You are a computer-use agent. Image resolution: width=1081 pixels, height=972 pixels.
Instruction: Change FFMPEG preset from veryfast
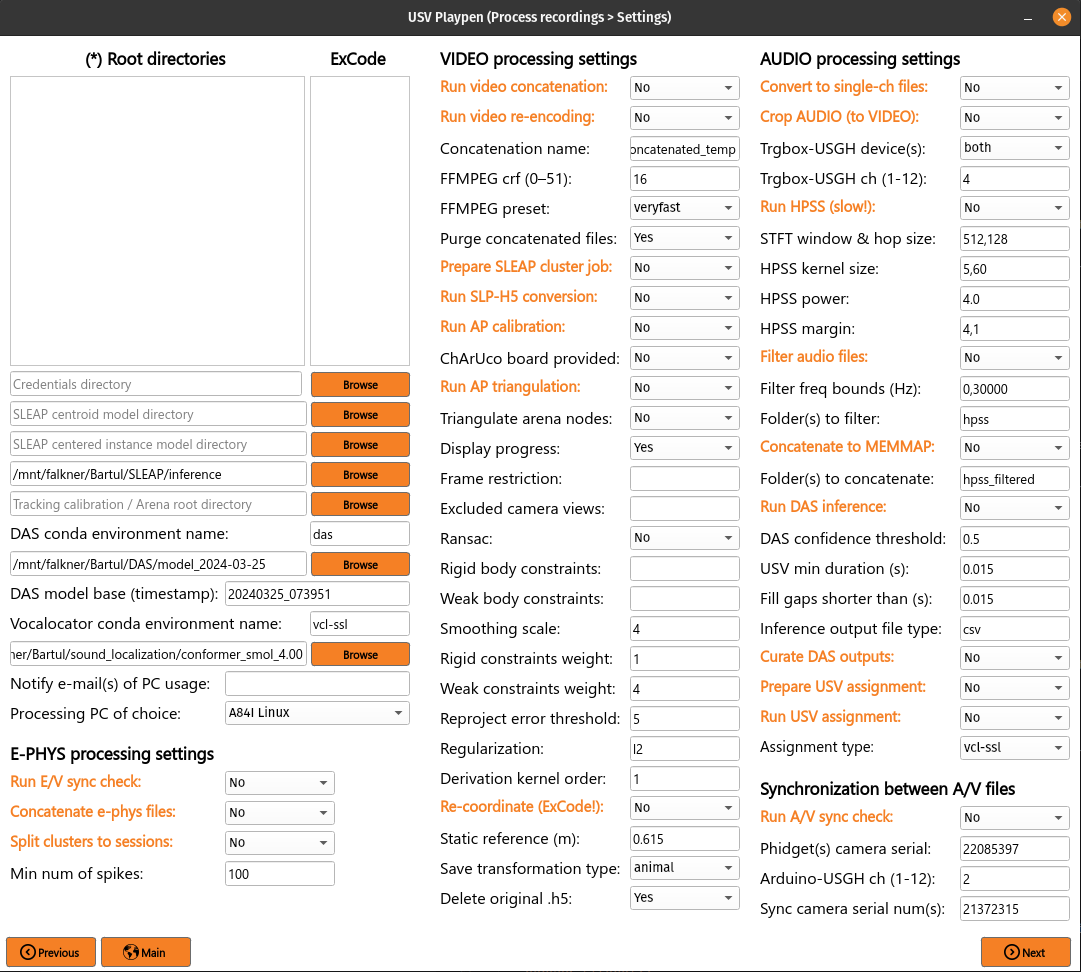point(684,207)
